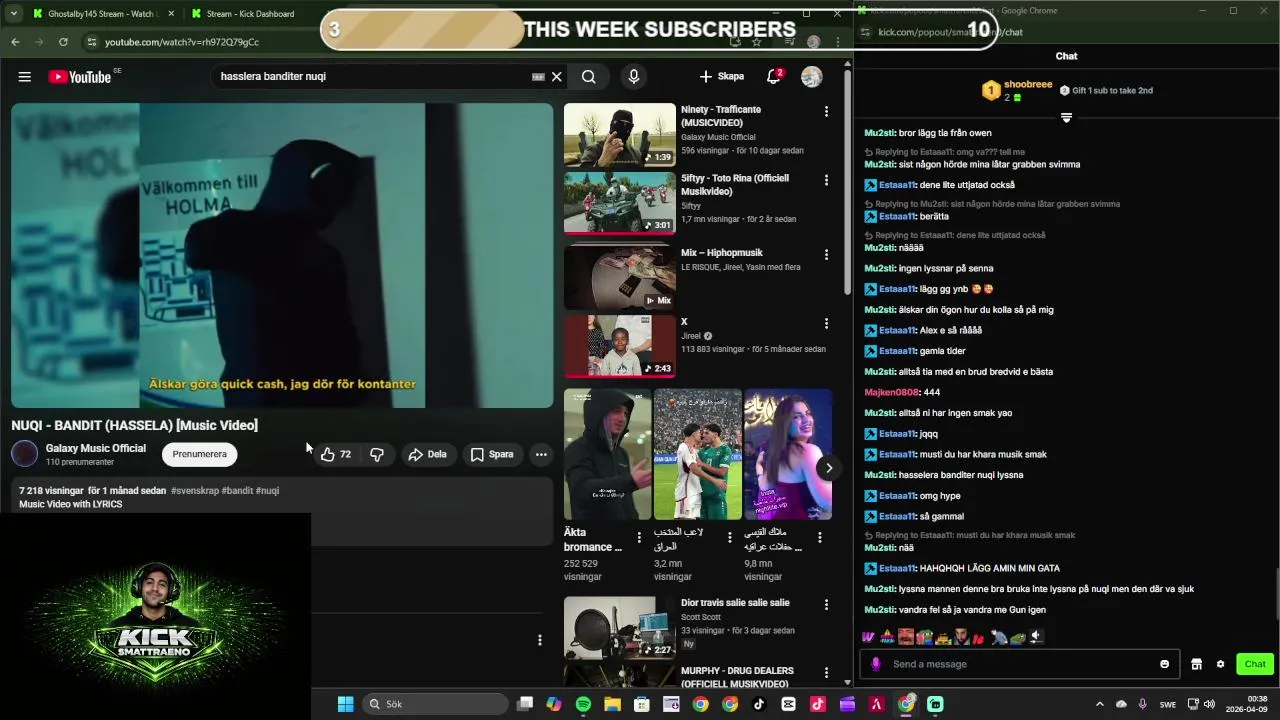
Task: Open Chrome tab search dropdown arrow
Action: click(x=13, y=14)
